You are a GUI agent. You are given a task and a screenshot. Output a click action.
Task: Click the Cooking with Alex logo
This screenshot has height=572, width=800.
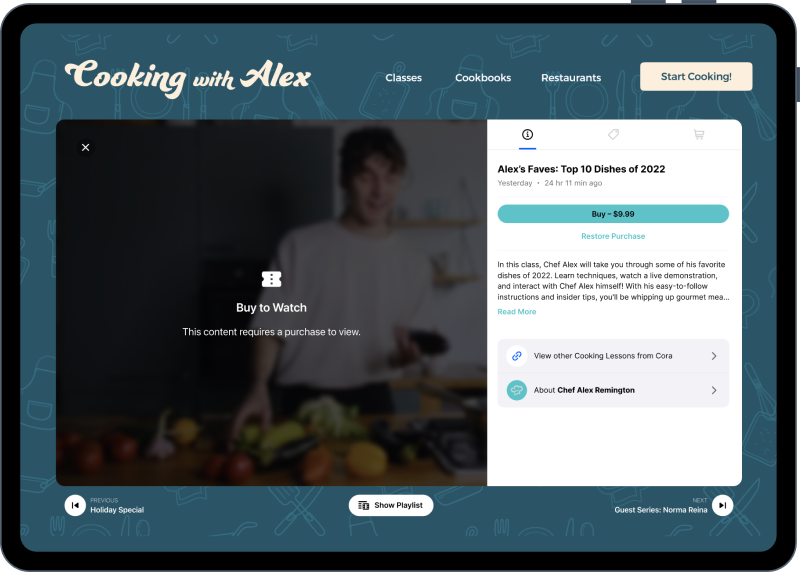point(187,78)
